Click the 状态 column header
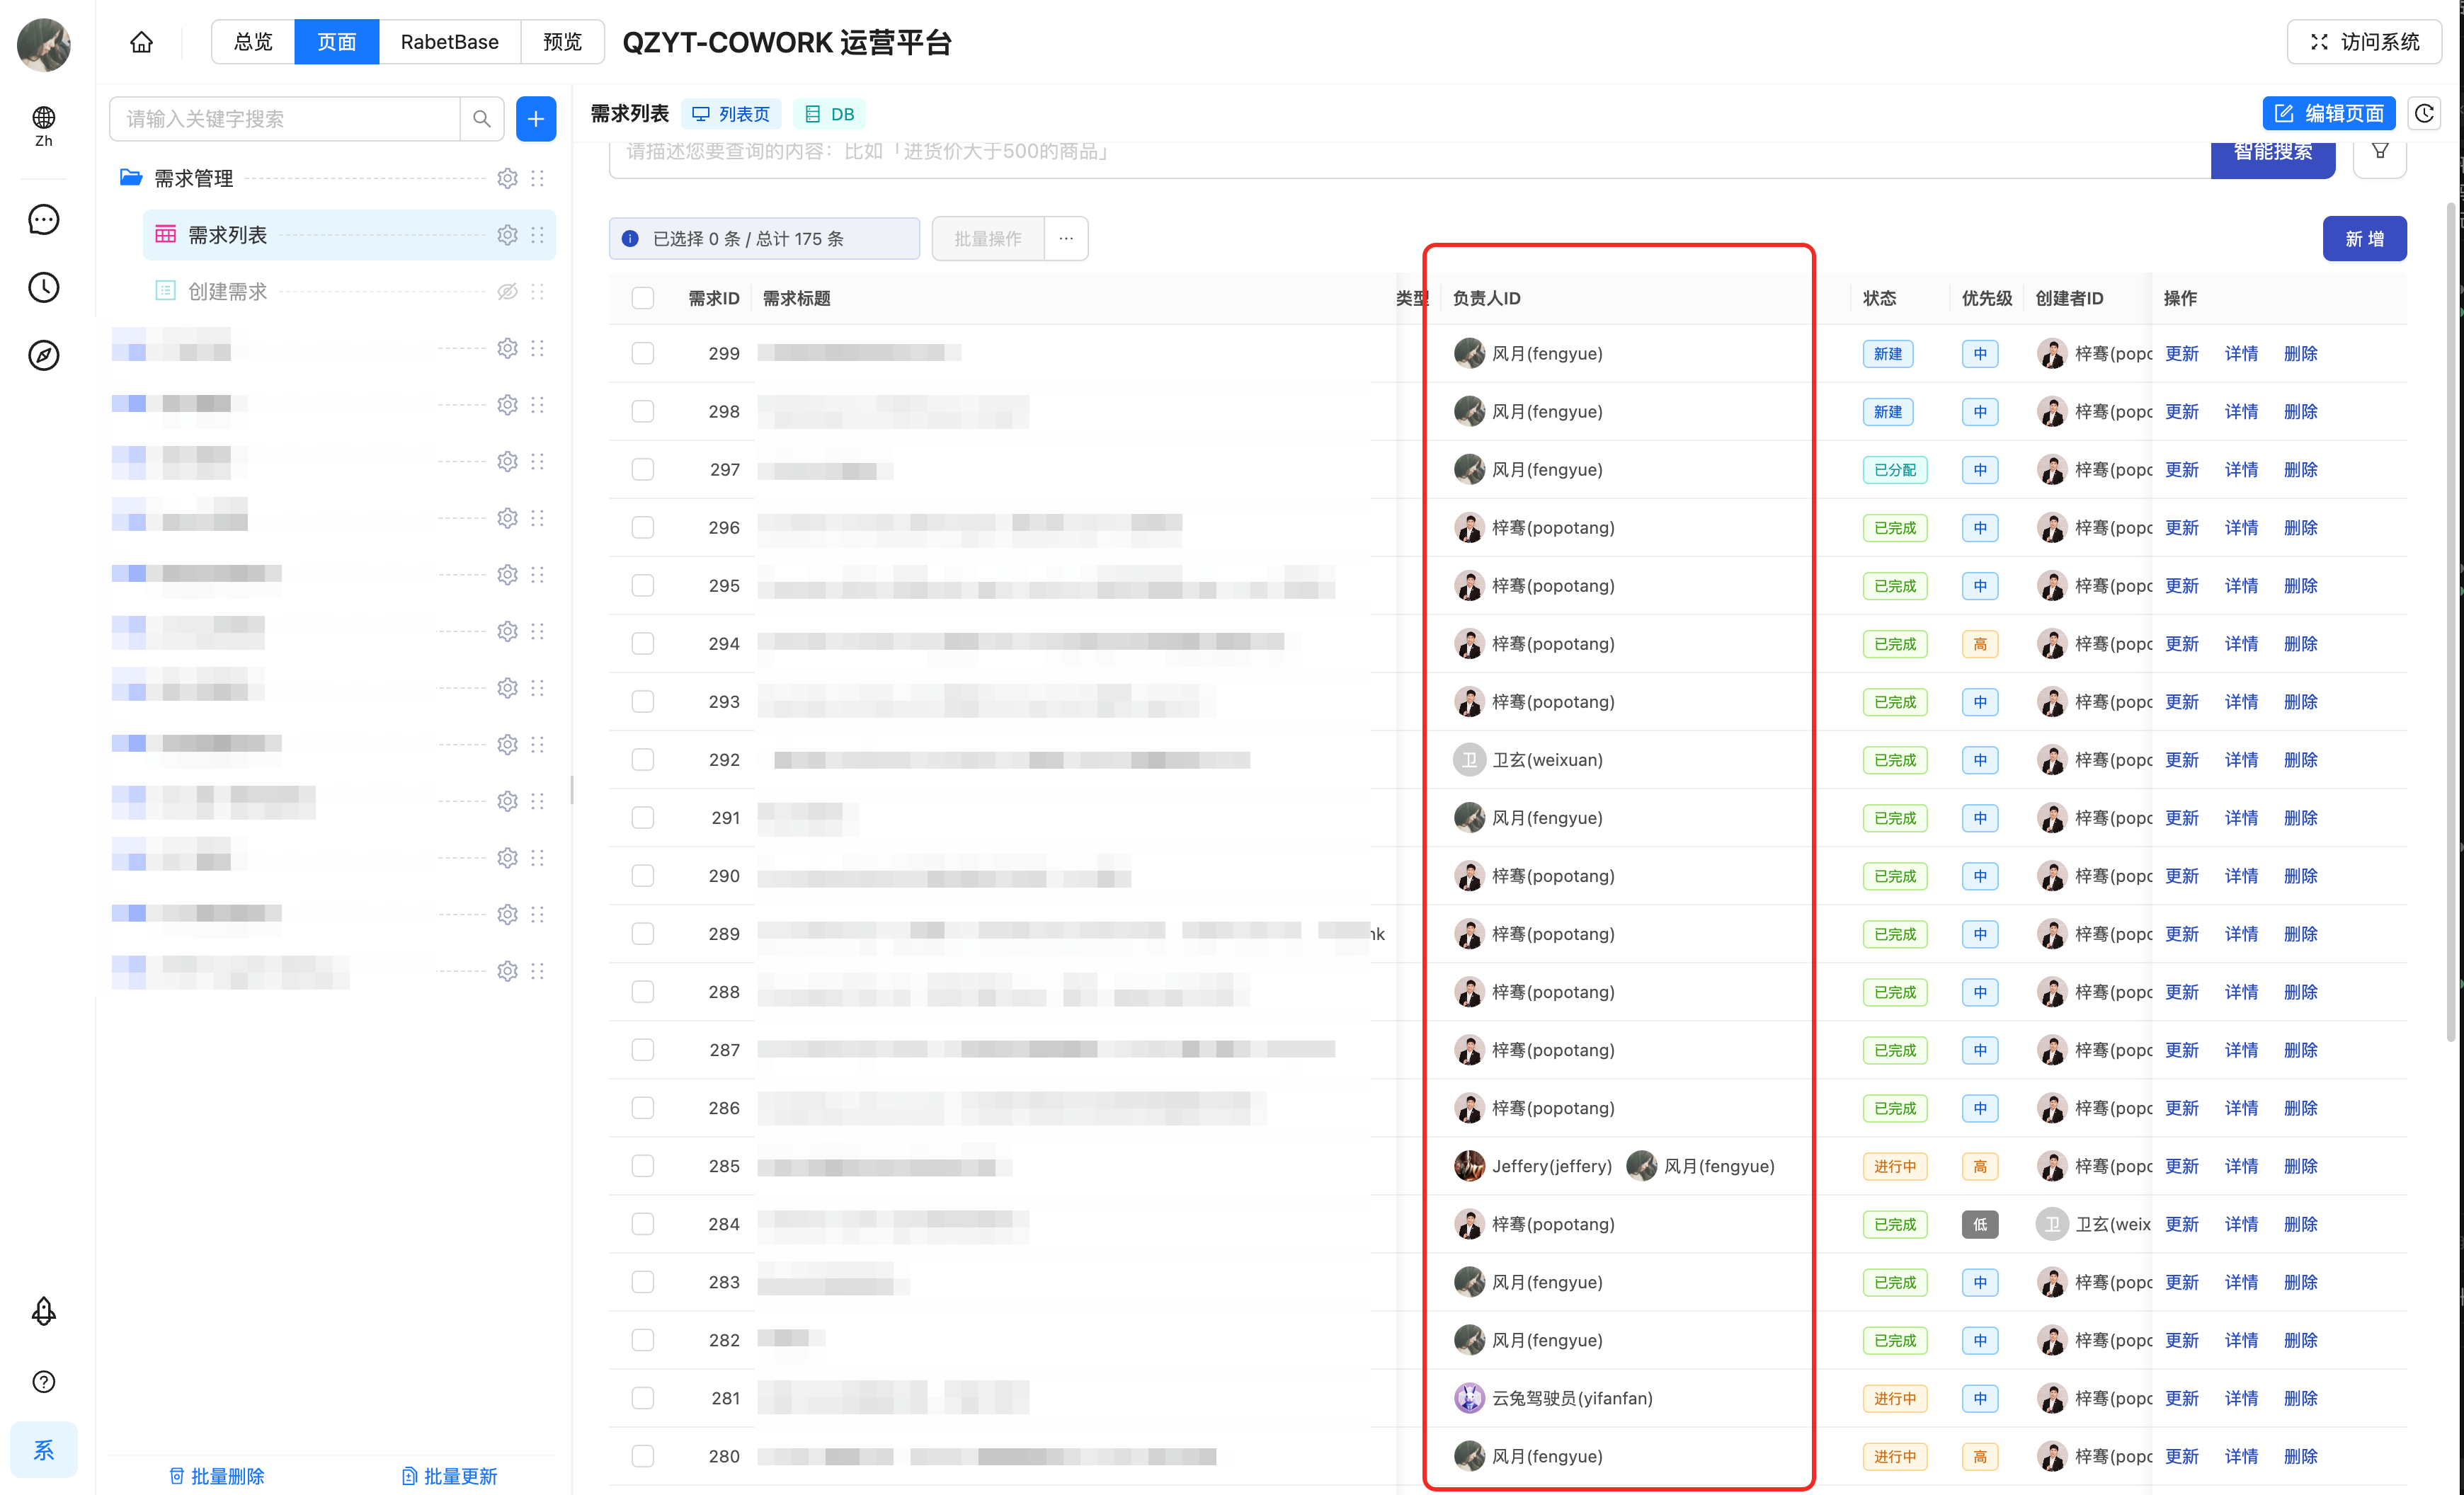 click(x=1879, y=298)
